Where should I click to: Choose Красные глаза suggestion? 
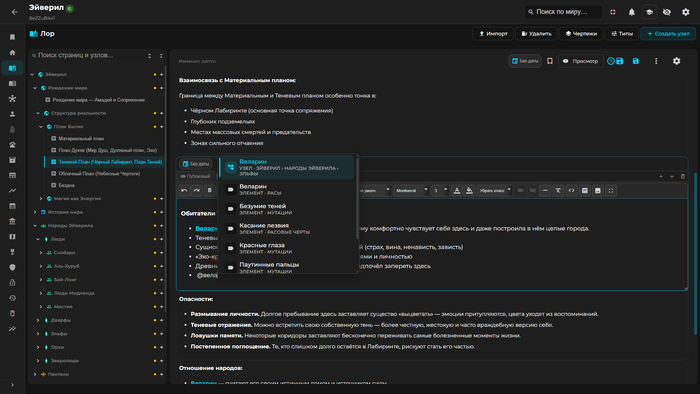(288, 248)
